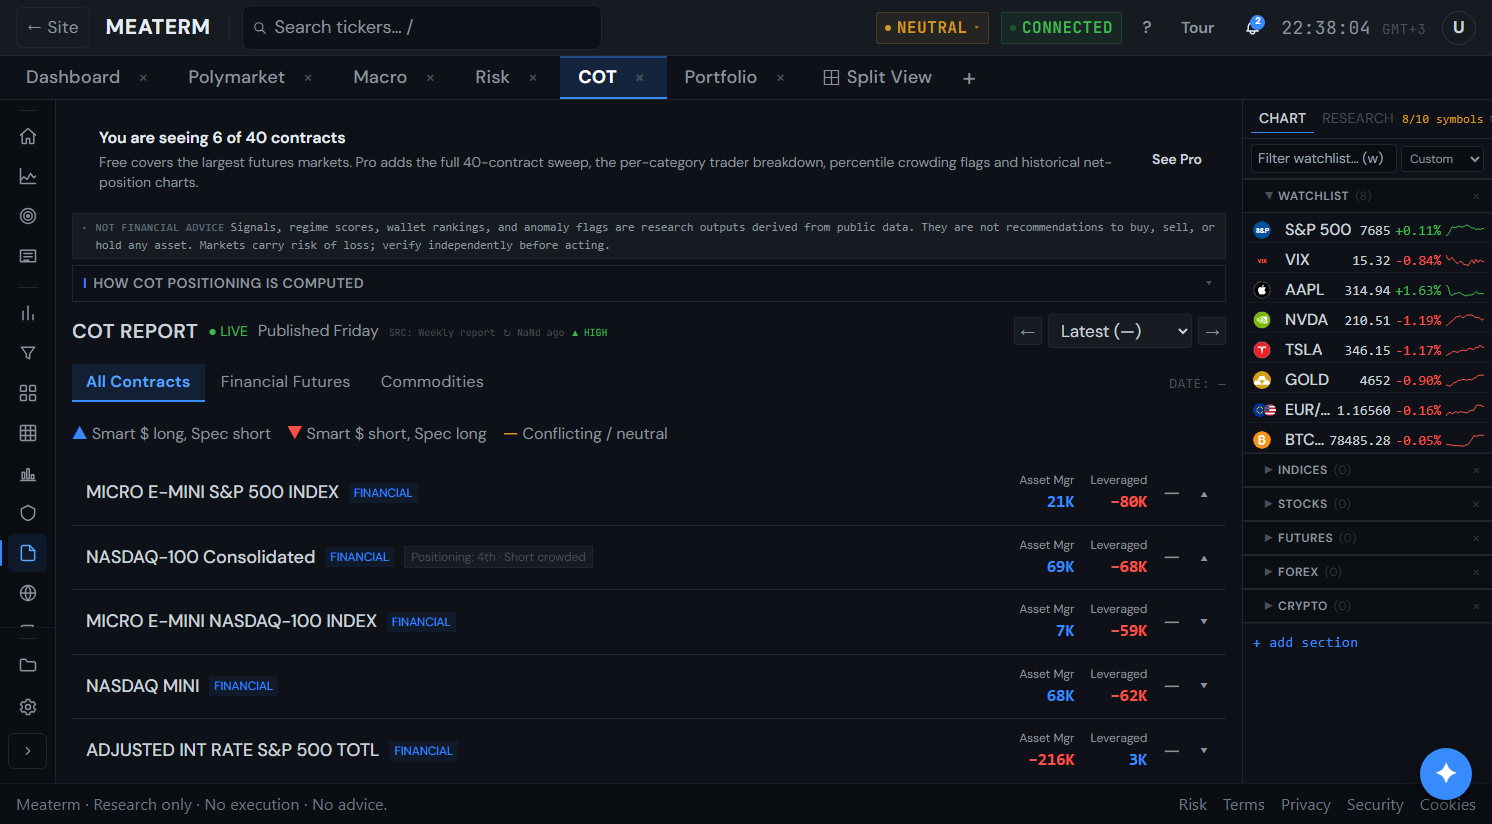Viewport: 1492px width, 824px height.
Task: Focus the Search tickers field
Action: coord(422,27)
